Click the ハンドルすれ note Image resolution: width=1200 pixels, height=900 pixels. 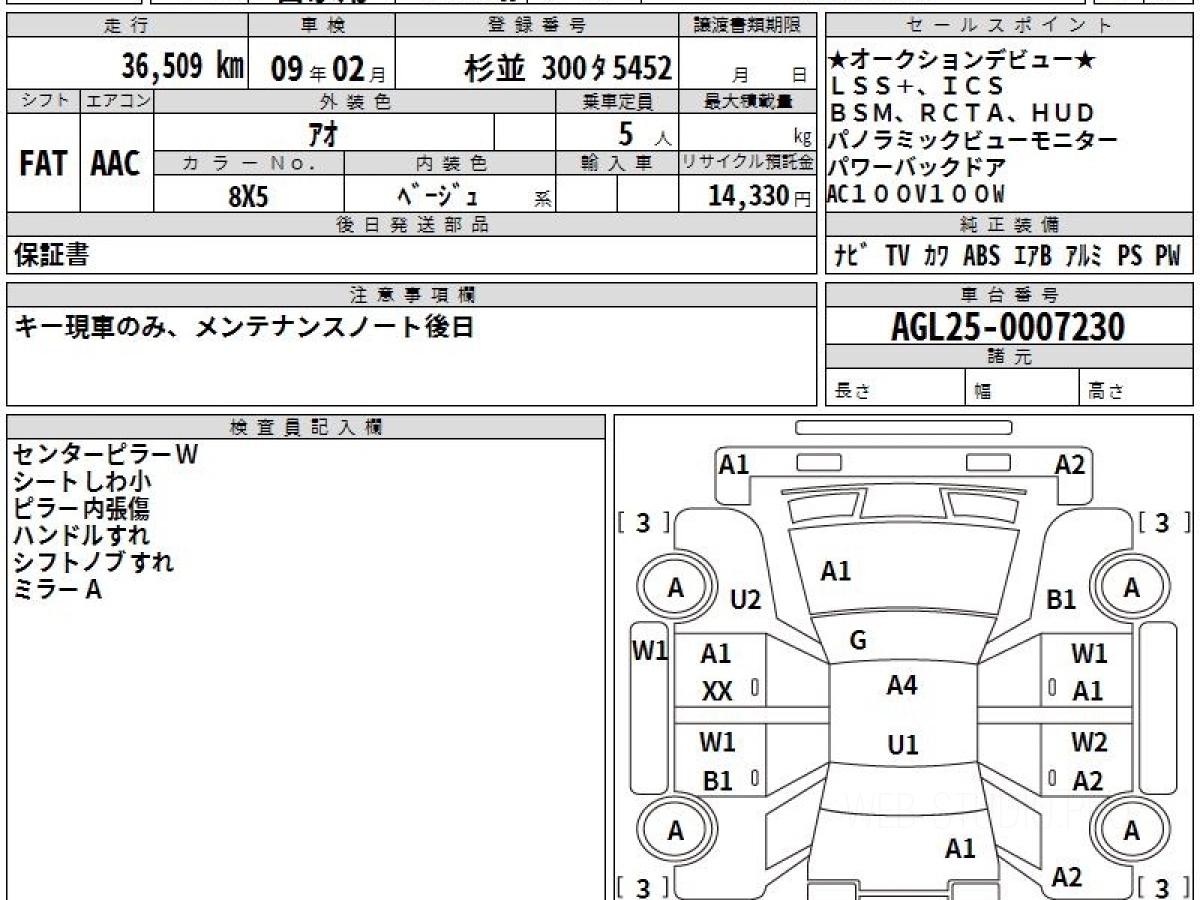(82, 535)
